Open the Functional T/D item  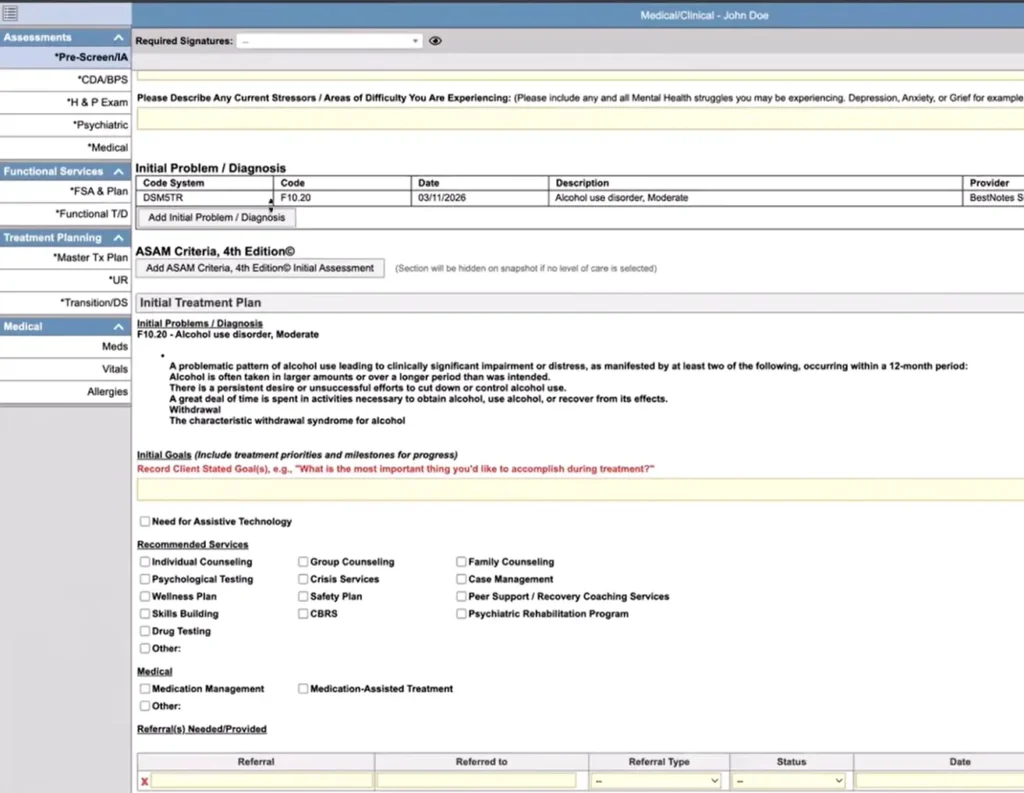65,214
